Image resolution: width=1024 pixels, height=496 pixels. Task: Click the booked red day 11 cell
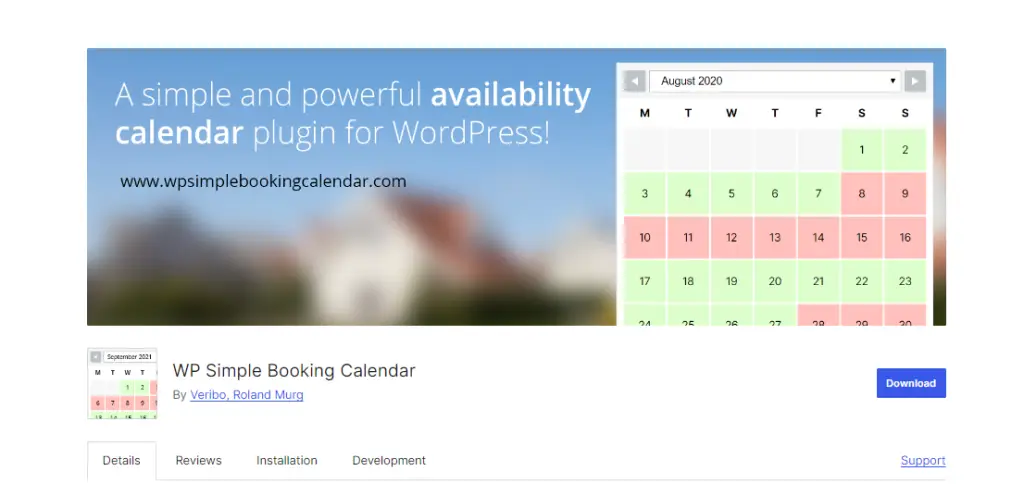688,238
